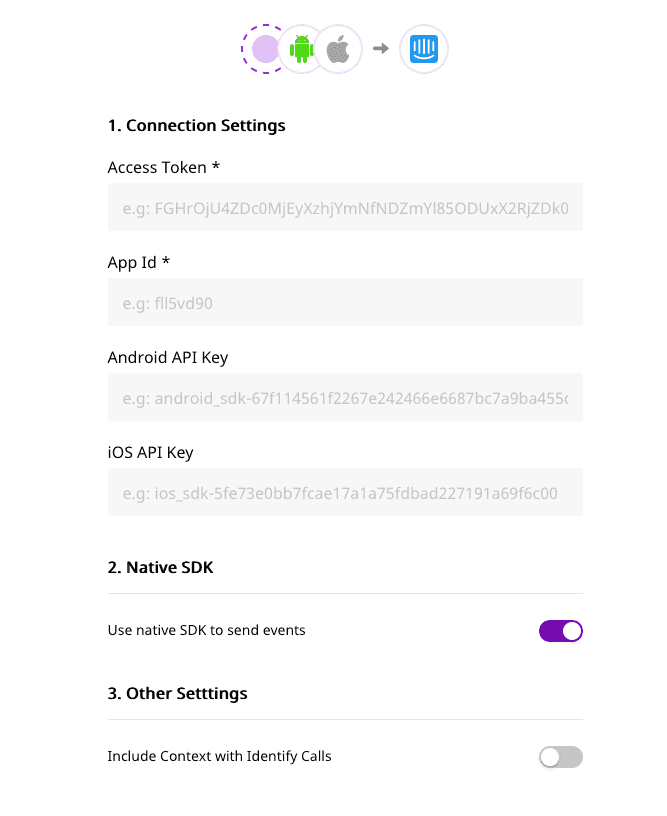The width and height of the screenshot is (667, 816).
Task: Click the Connection Settings section heading
Action: coord(196,125)
